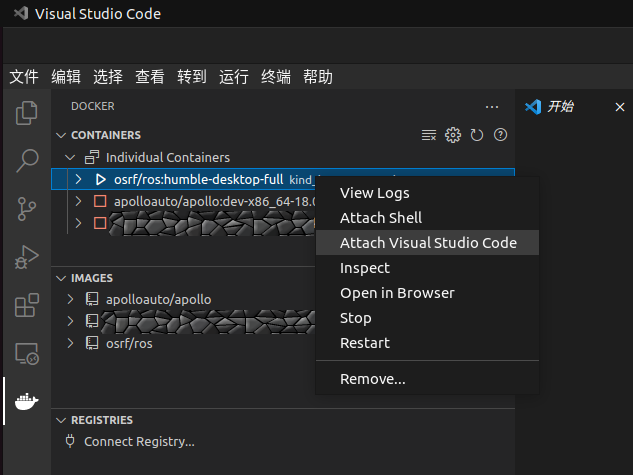Select the Docker whale icon in activity bar

point(27,401)
